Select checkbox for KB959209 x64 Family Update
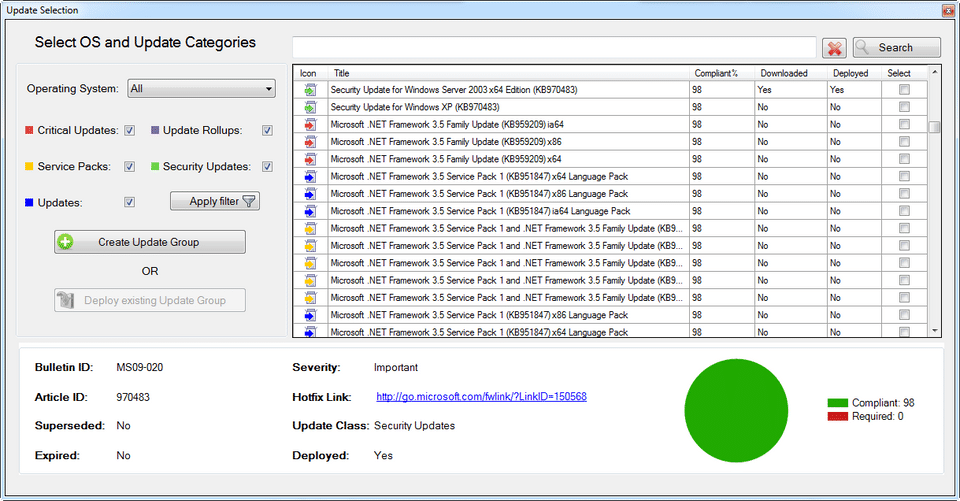The width and height of the screenshot is (960, 501). pyautogui.click(x=904, y=159)
